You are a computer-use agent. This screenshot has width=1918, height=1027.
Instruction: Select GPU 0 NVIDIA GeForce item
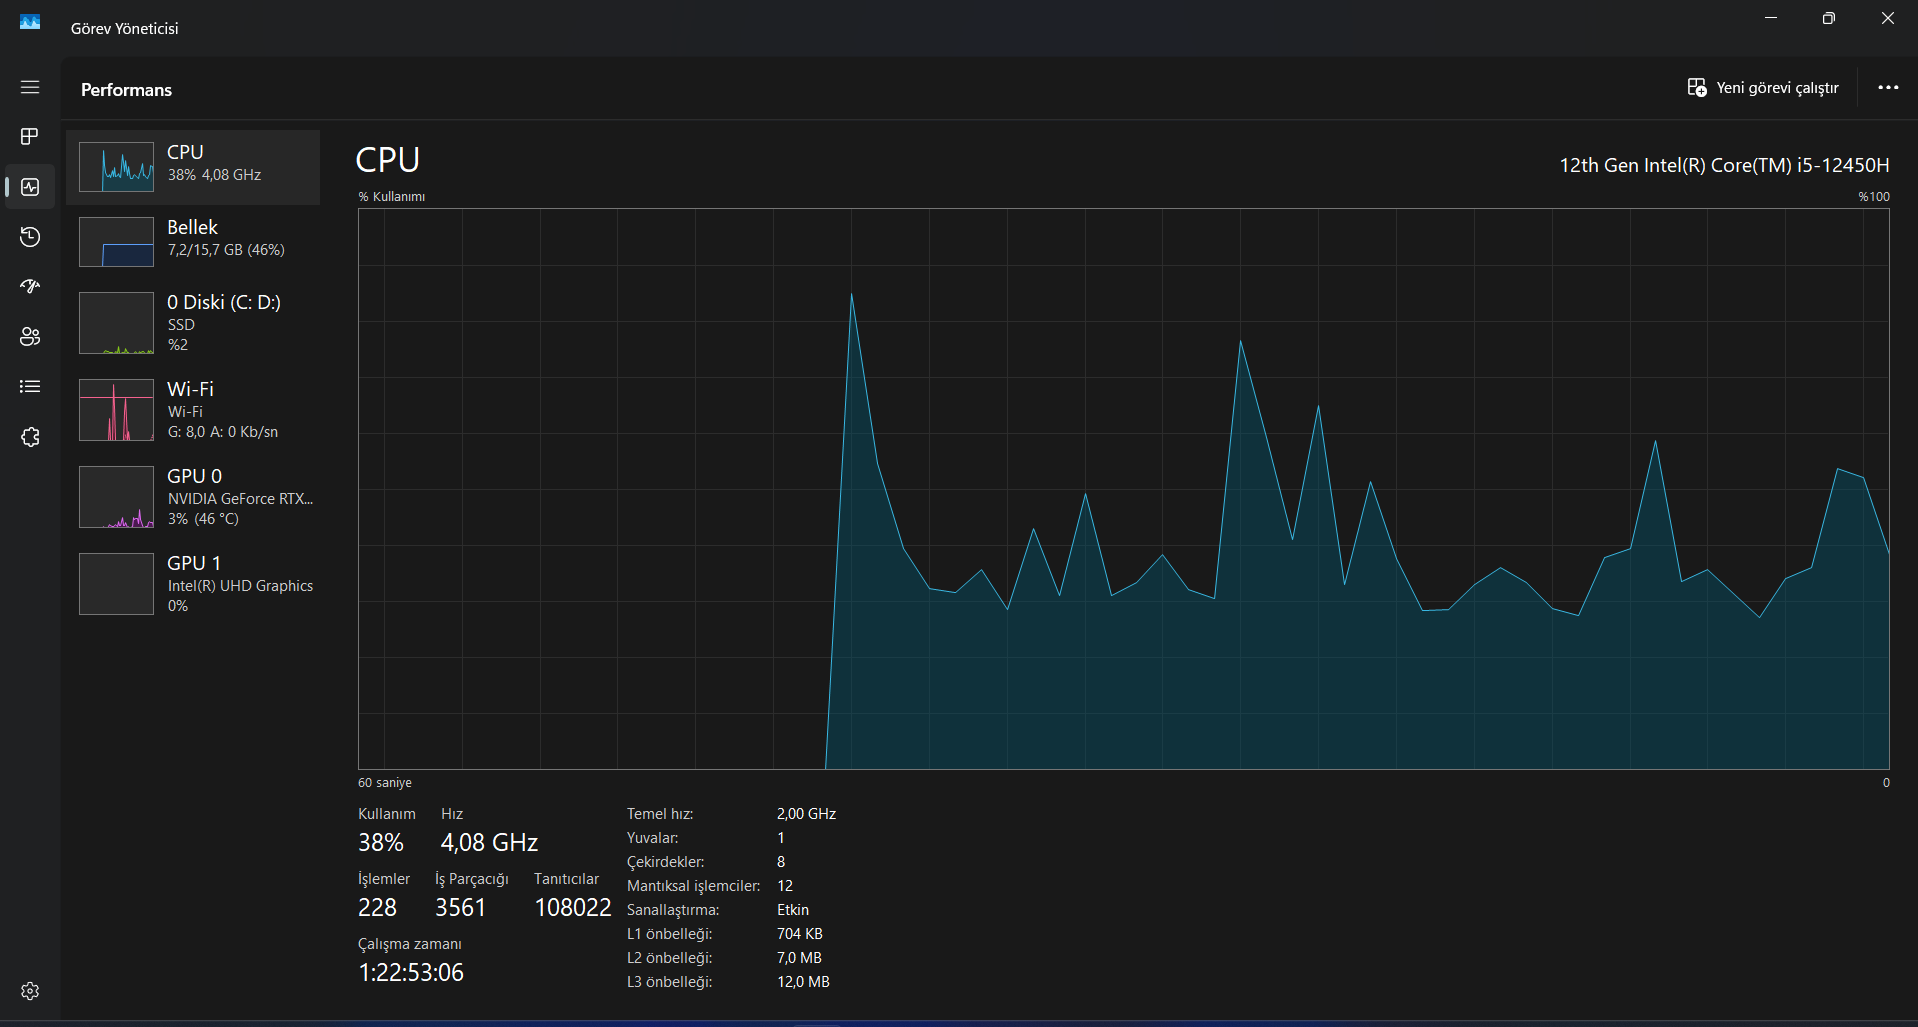[193, 496]
